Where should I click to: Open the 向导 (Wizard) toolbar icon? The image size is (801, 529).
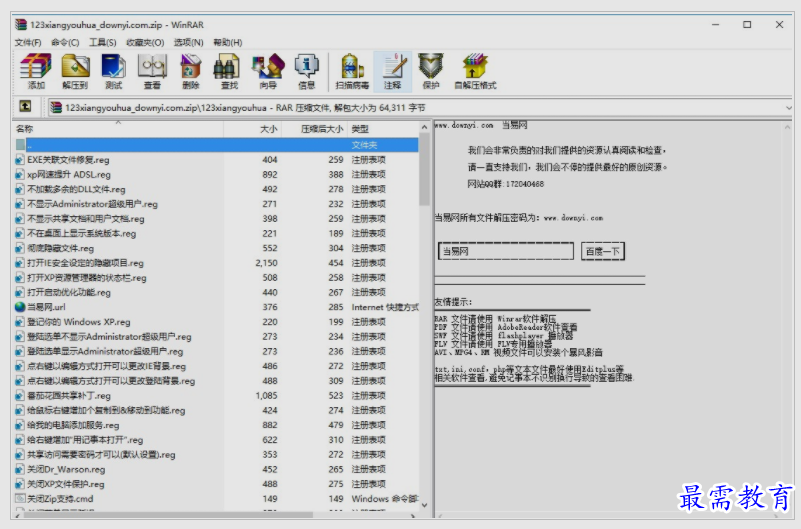click(268, 71)
